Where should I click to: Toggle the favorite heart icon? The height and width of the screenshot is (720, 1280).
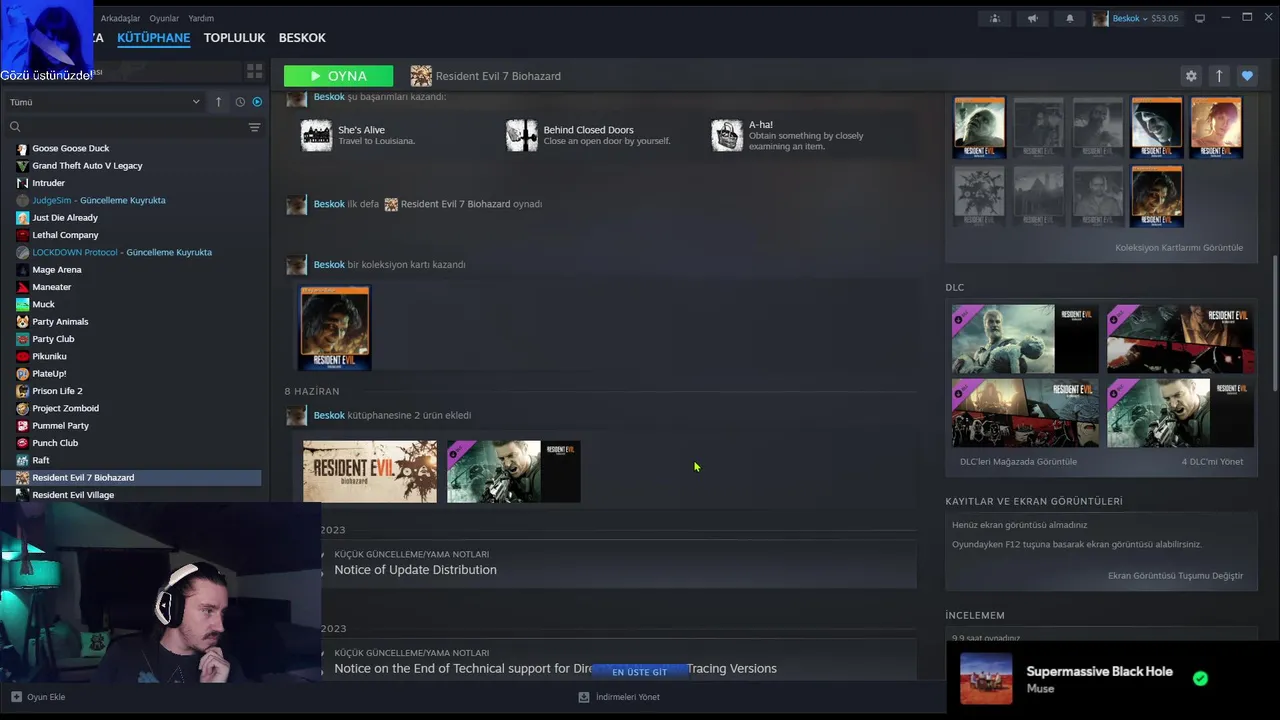click(x=1247, y=76)
